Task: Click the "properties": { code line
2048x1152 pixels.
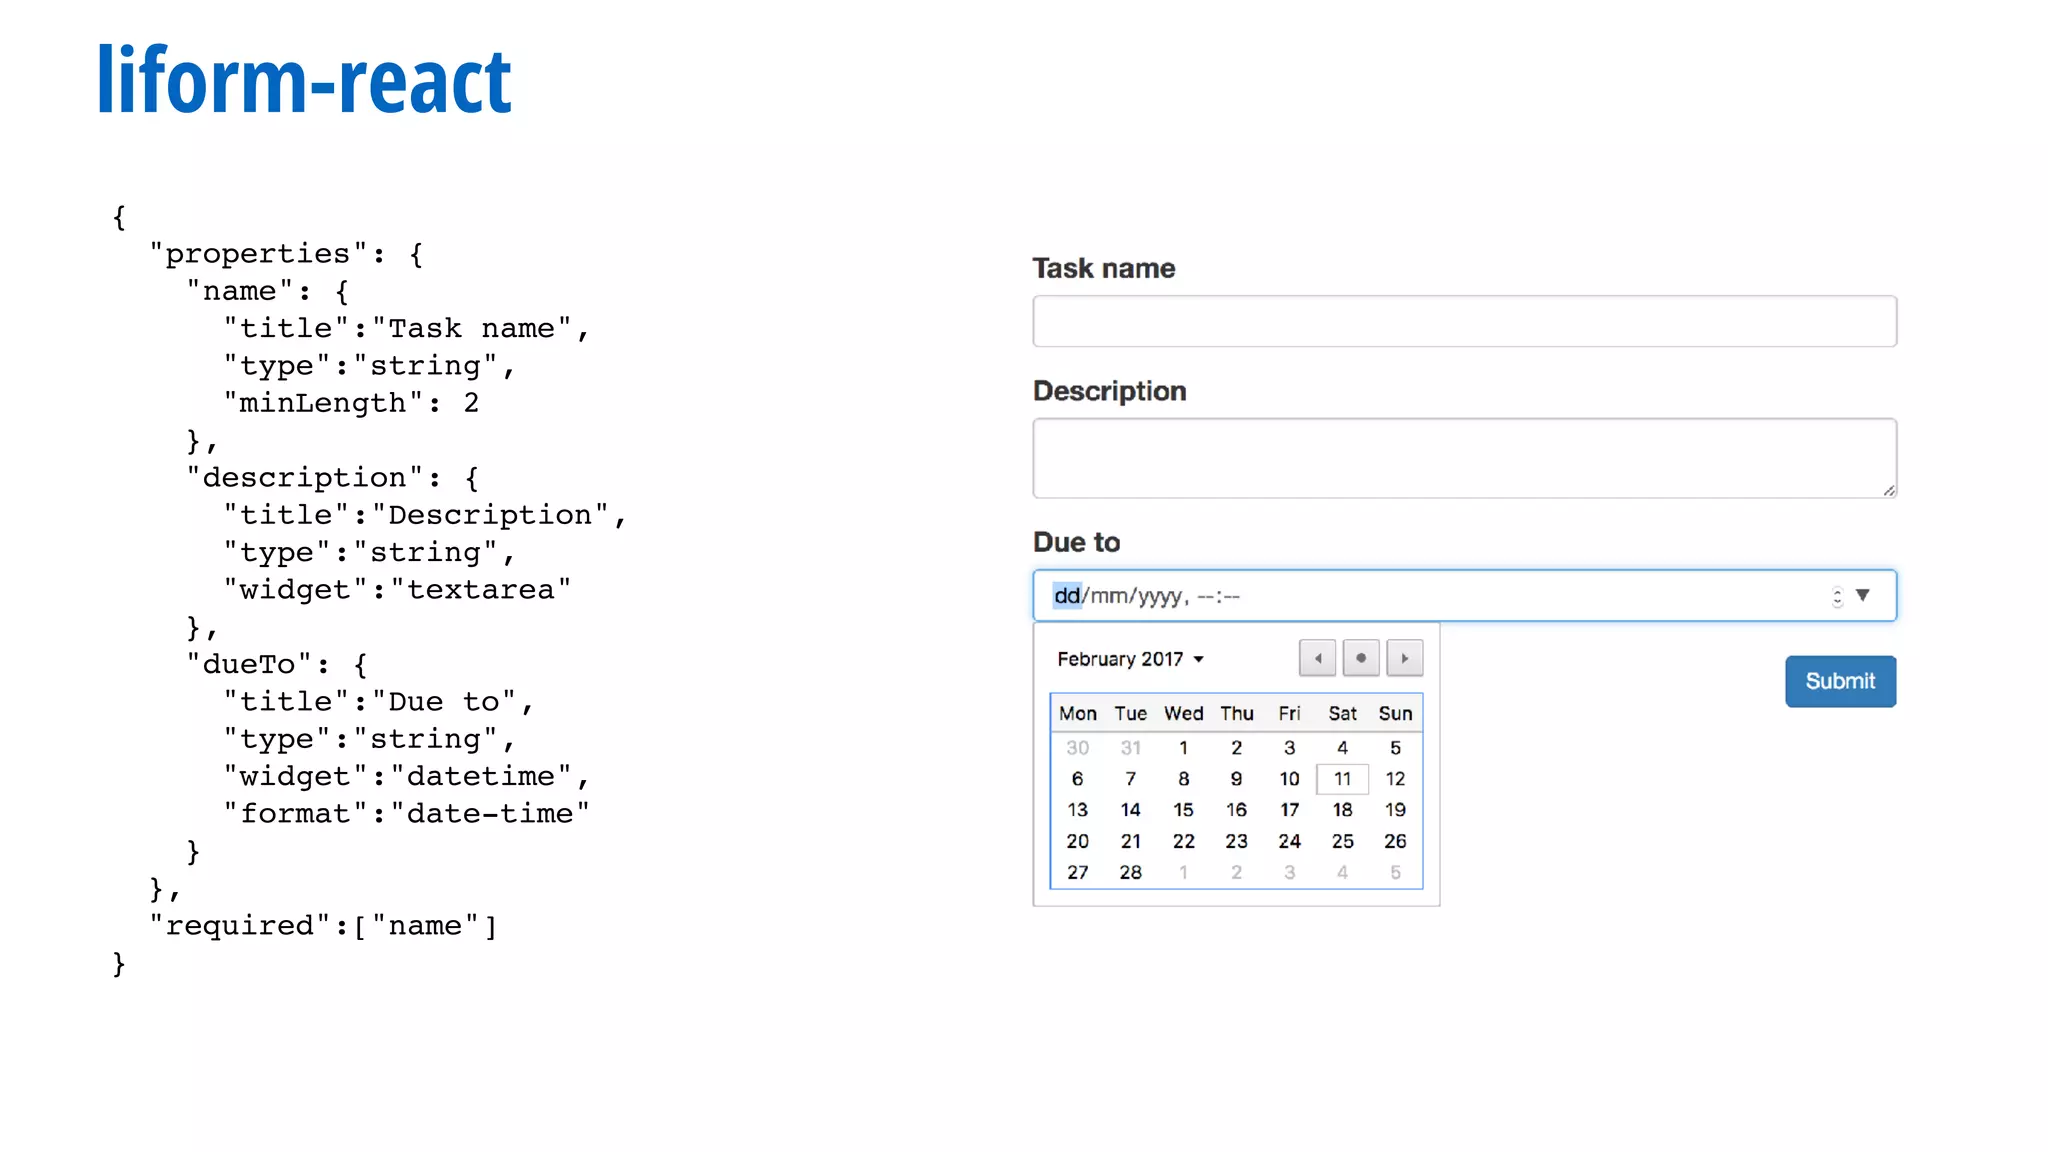Action: (286, 254)
